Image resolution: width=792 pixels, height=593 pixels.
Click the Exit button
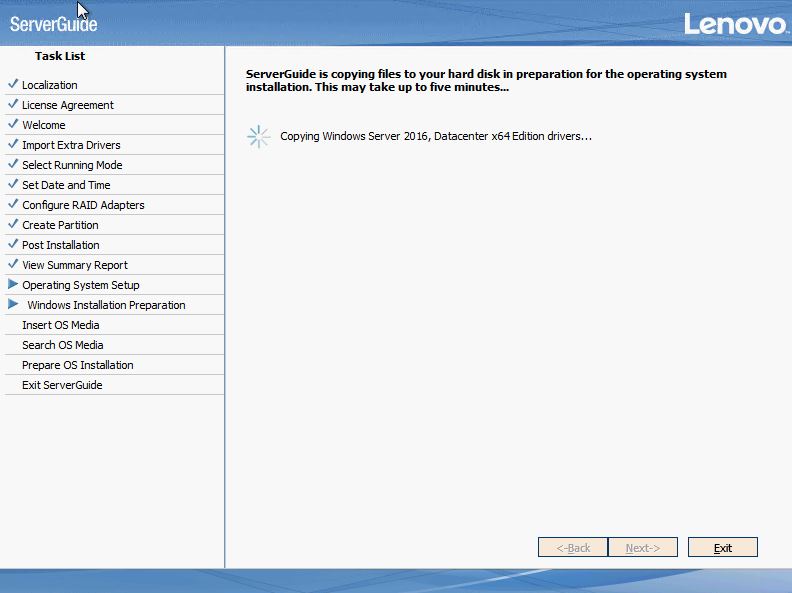pos(722,548)
